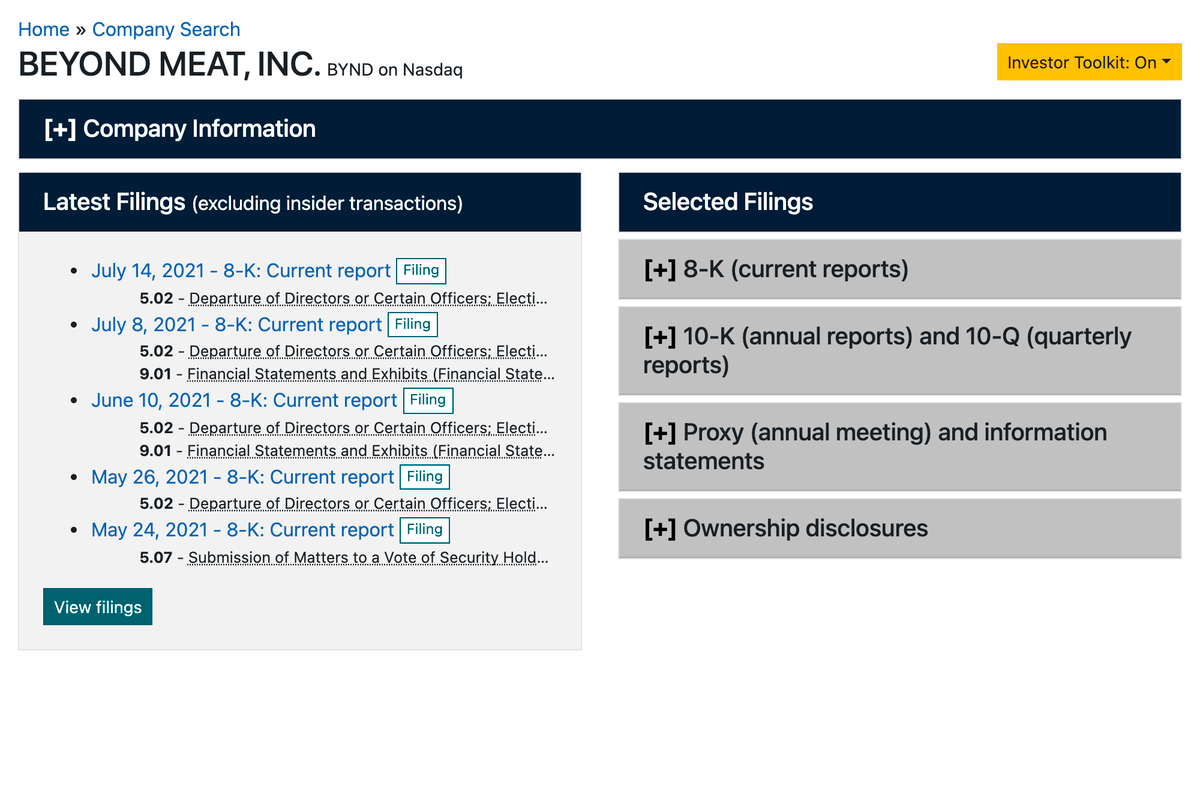Click Filing badge for May 24, 2021
The width and height of the screenshot is (1200, 798).
point(425,530)
